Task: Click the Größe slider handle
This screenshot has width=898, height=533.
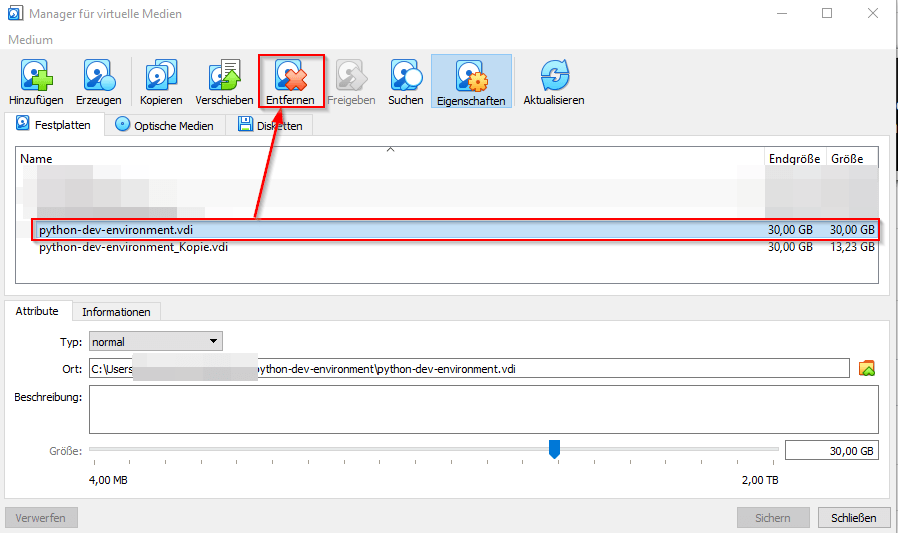Action: point(554,450)
